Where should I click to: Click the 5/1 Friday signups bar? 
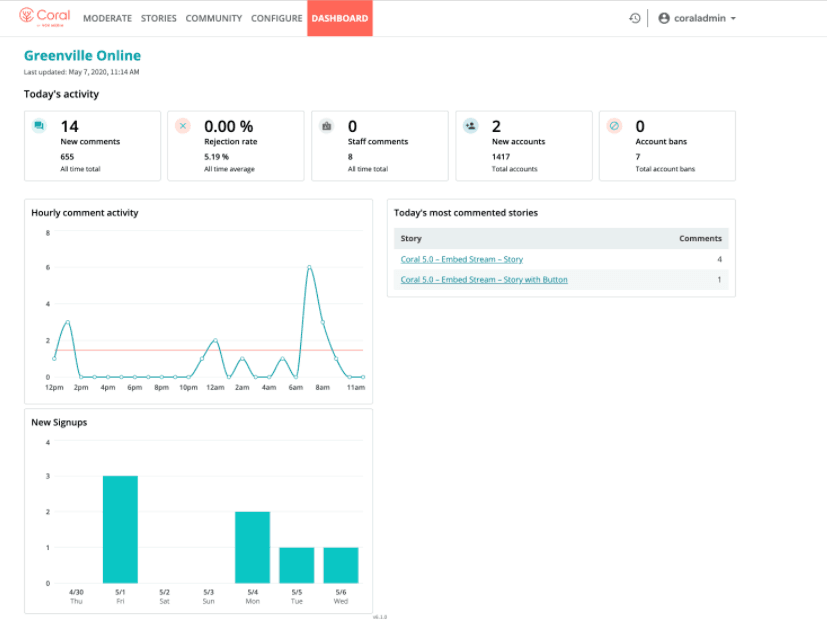(120, 530)
